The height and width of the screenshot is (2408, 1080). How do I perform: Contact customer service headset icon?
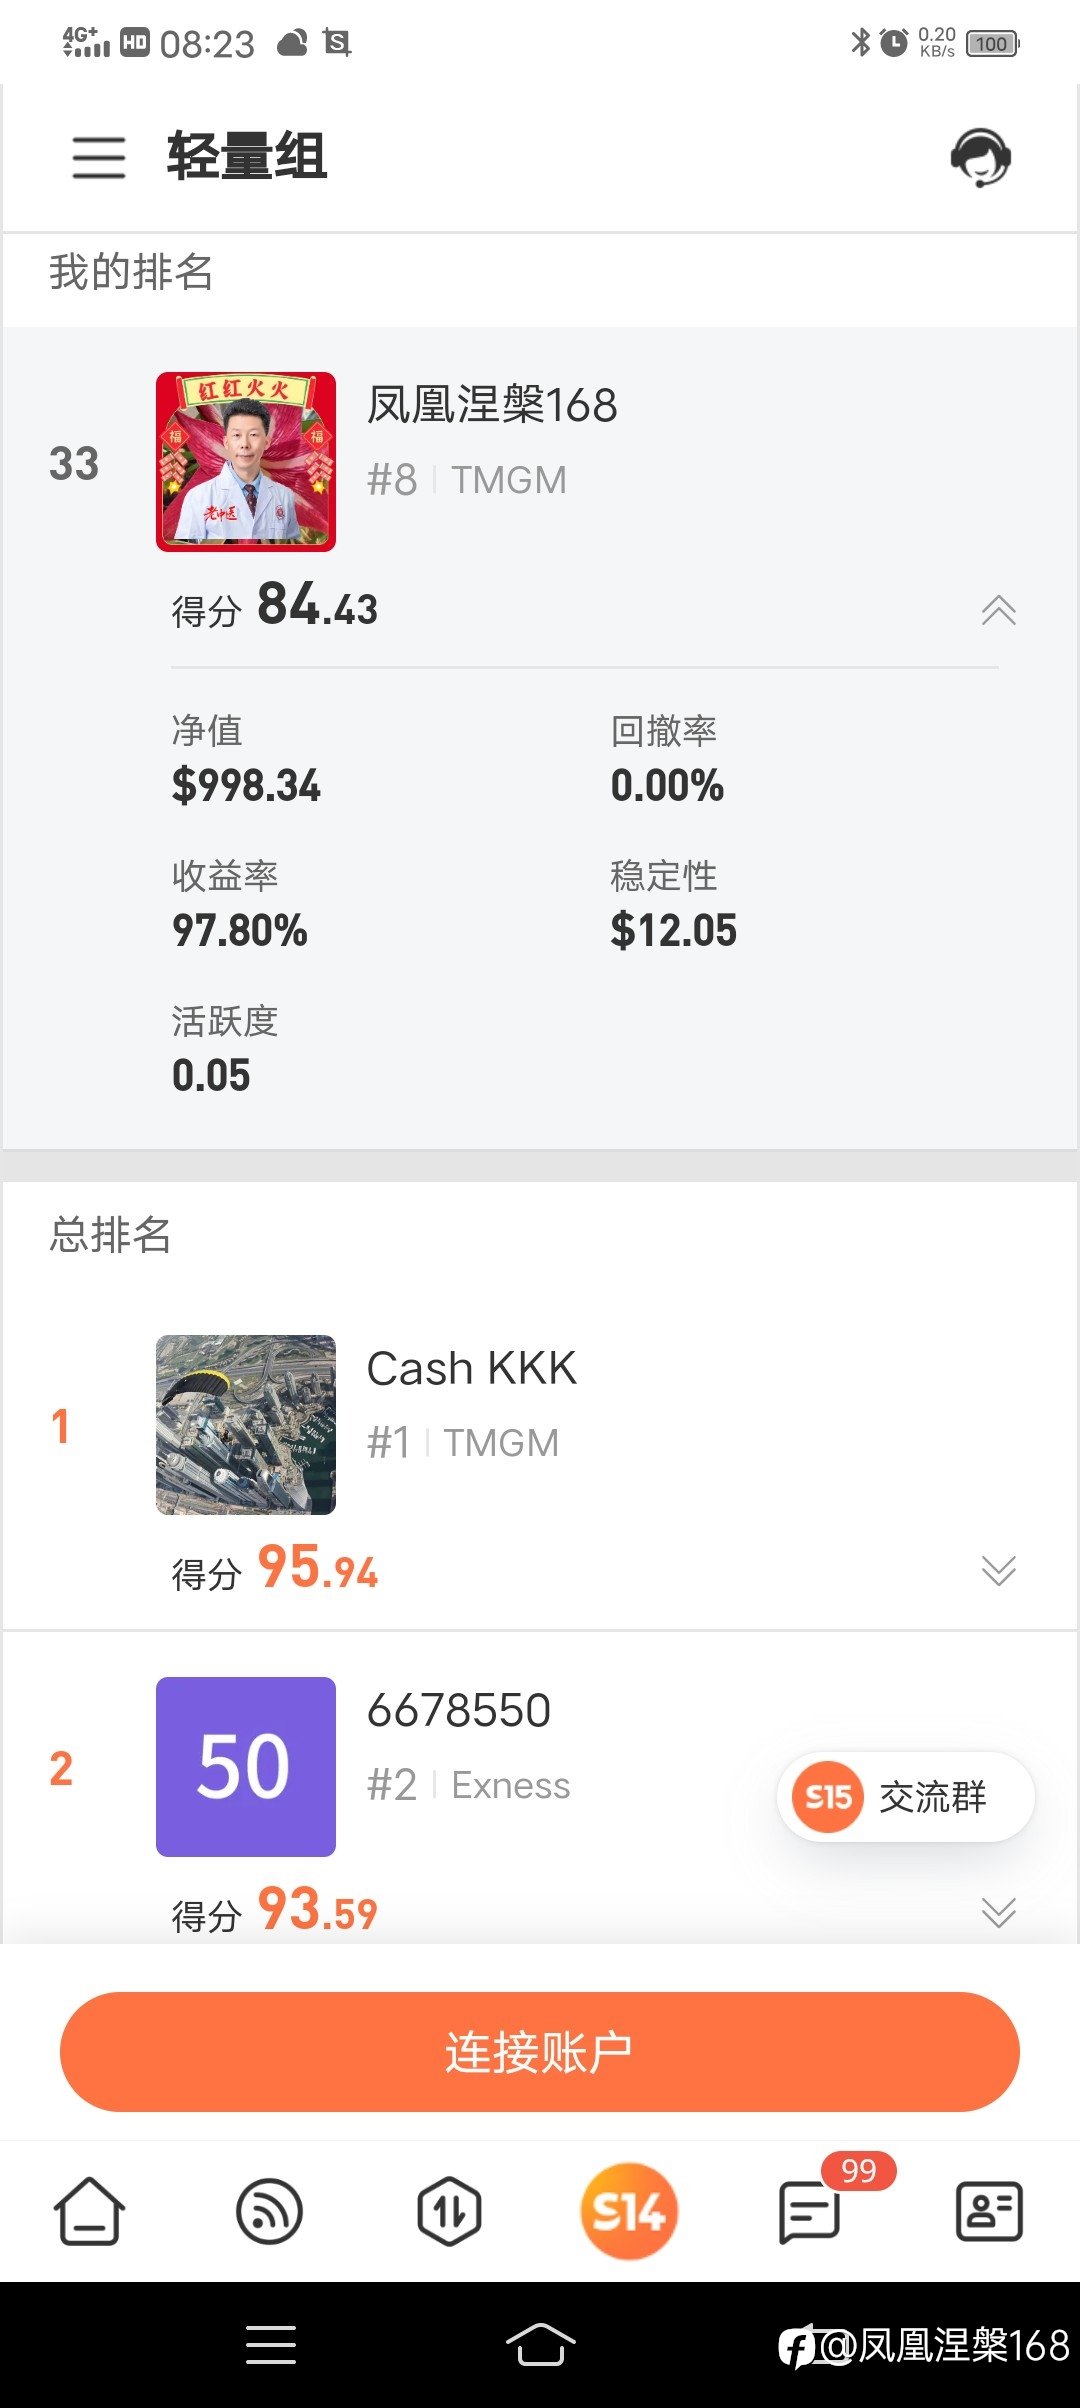coord(980,157)
